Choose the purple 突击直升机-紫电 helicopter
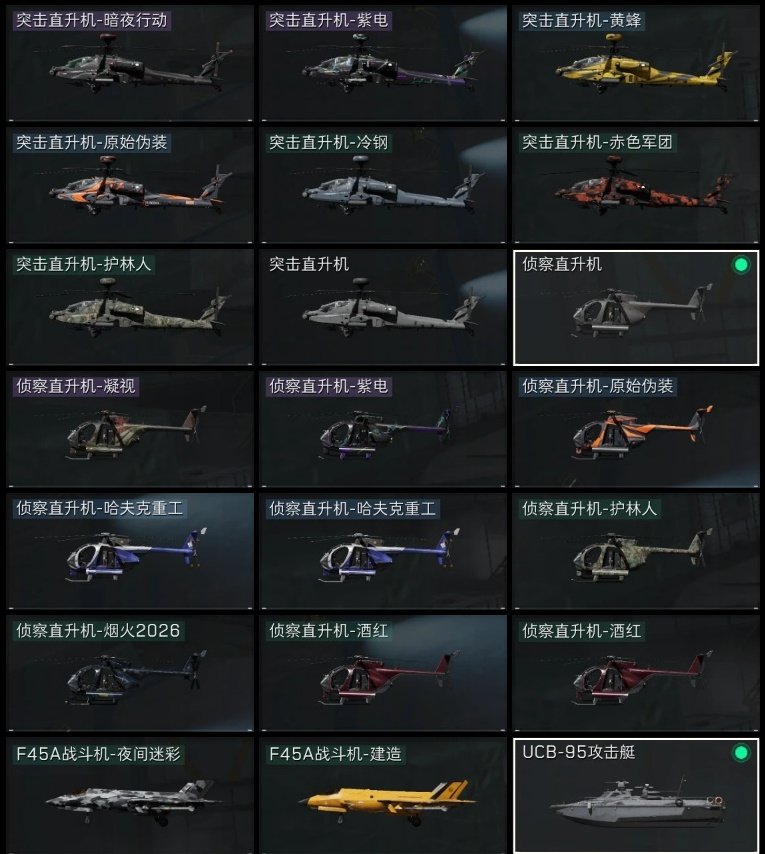Viewport: 765px width, 854px height. [383, 63]
